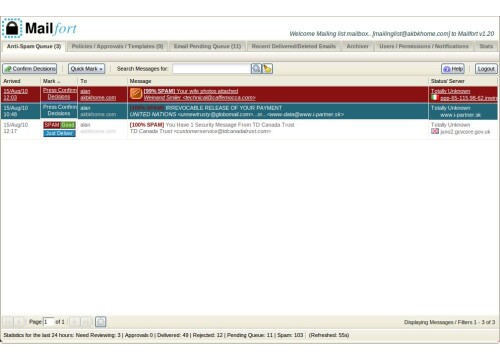The image size is (500, 360).
Task: Click the UK flag server icon
Action: click(x=435, y=131)
